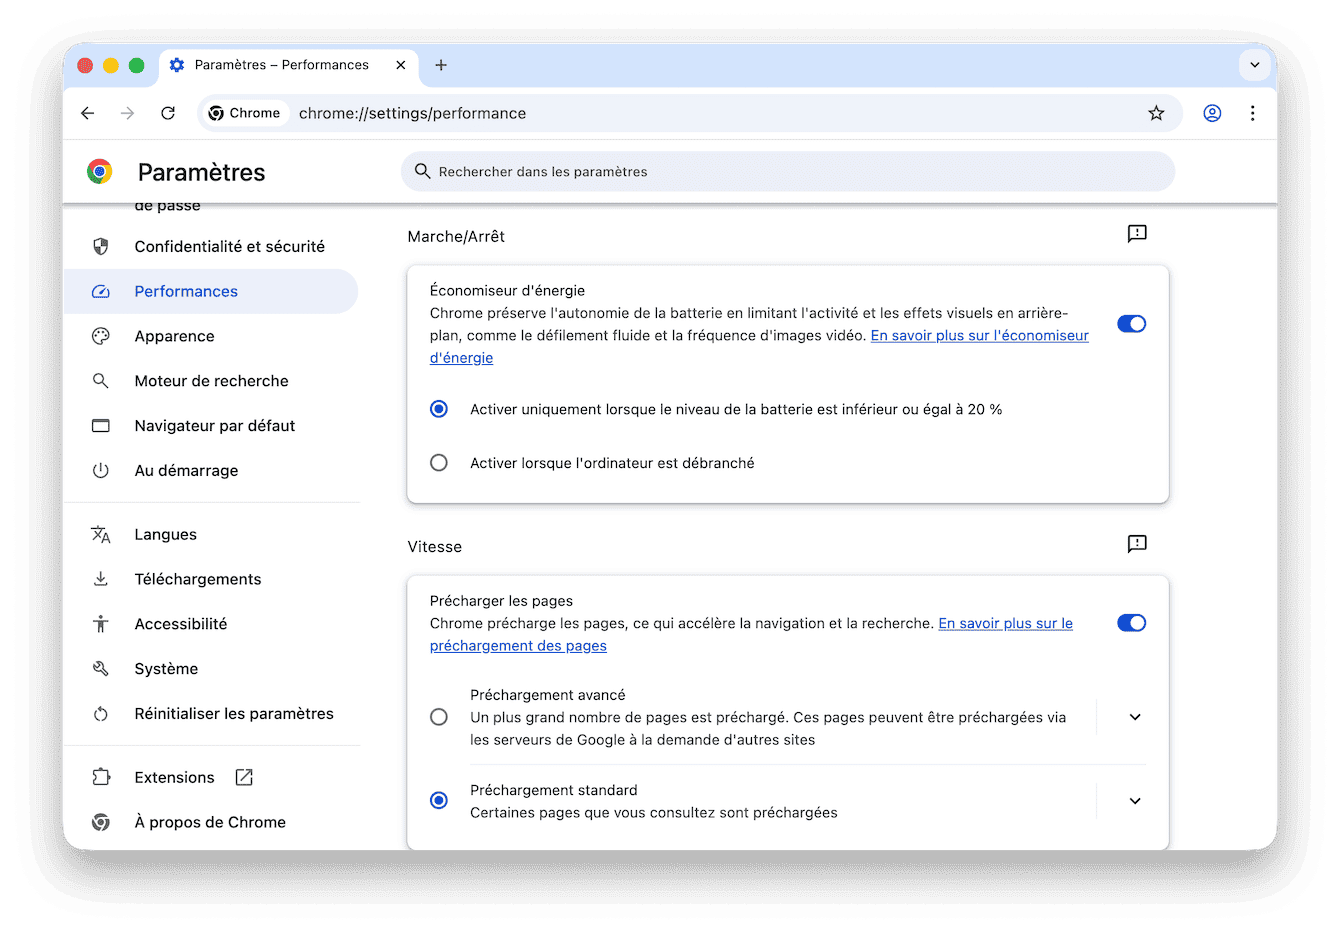Viewport: 1340px width, 933px height.
Task: Disable the Économiseur d'énergie toggle
Action: pyautogui.click(x=1131, y=323)
